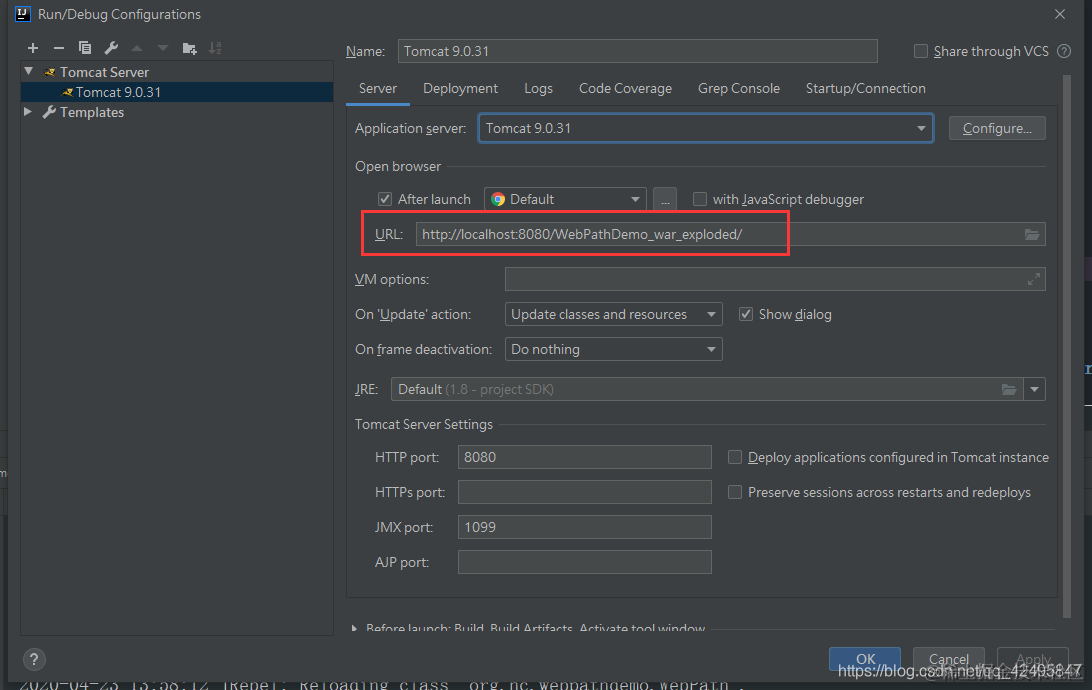Open the JRE dropdown arrow
This screenshot has height=690, width=1092.
(x=1034, y=389)
